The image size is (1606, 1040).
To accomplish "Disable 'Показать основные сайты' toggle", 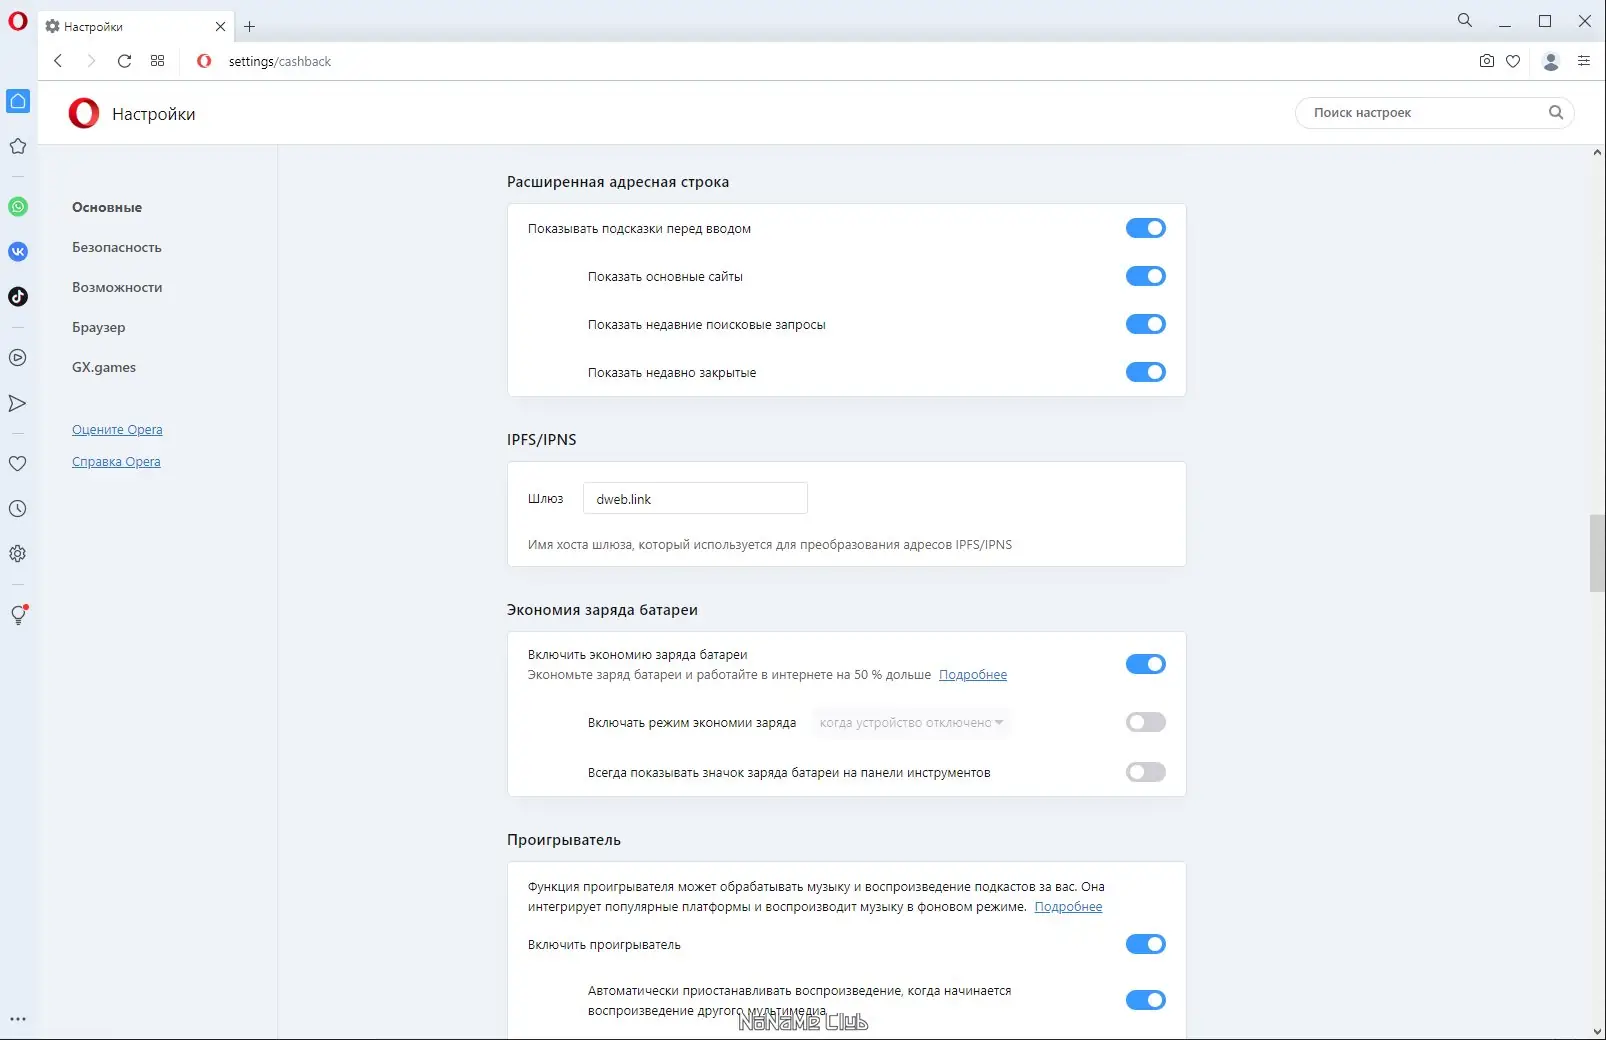I will click(1145, 276).
